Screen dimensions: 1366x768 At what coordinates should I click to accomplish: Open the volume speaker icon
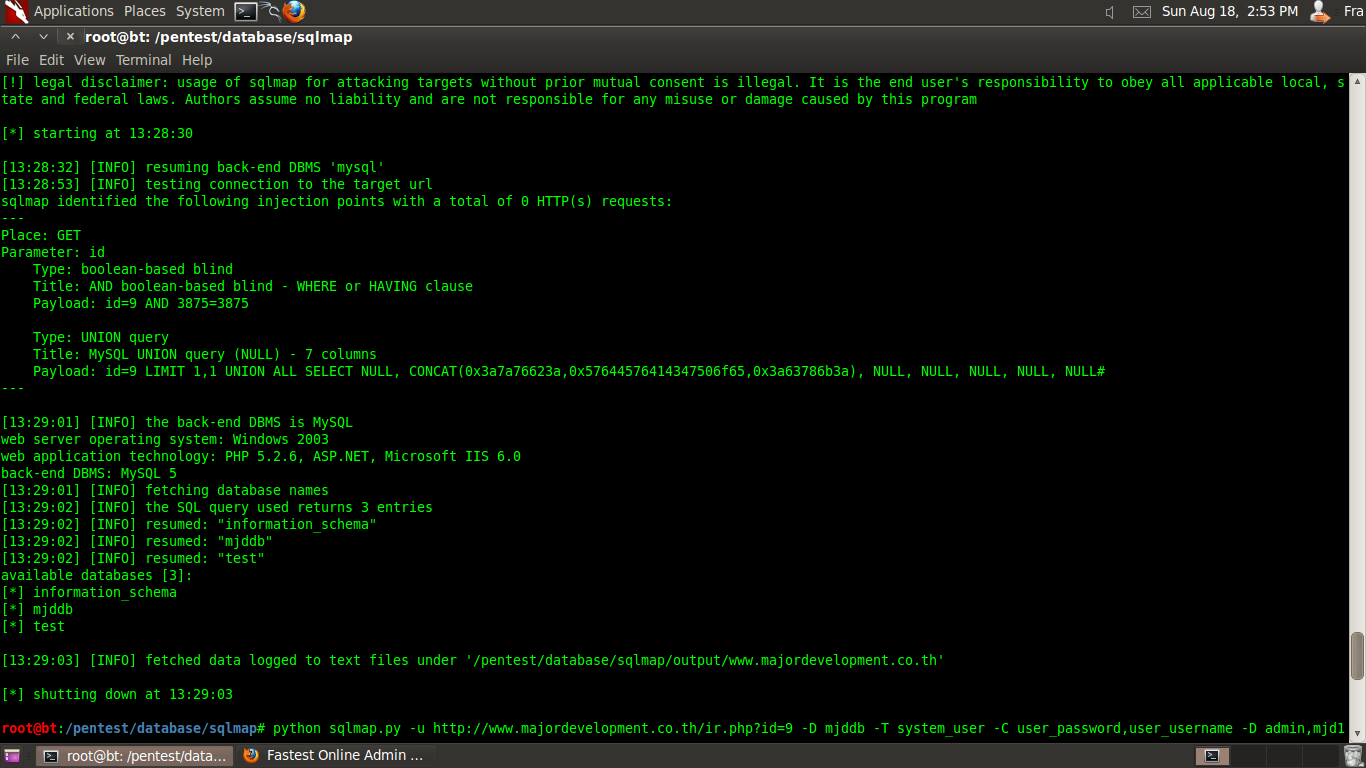click(x=1110, y=12)
